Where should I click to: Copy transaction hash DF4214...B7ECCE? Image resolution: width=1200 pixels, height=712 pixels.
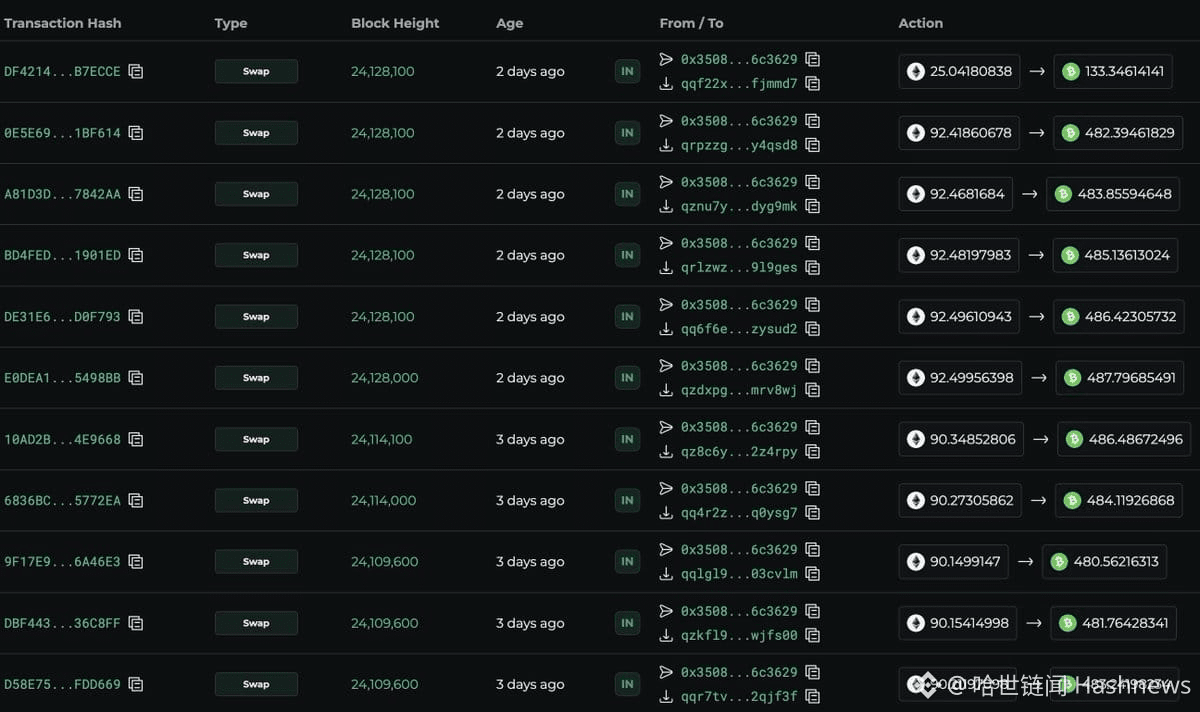pyautogui.click(x=136, y=72)
